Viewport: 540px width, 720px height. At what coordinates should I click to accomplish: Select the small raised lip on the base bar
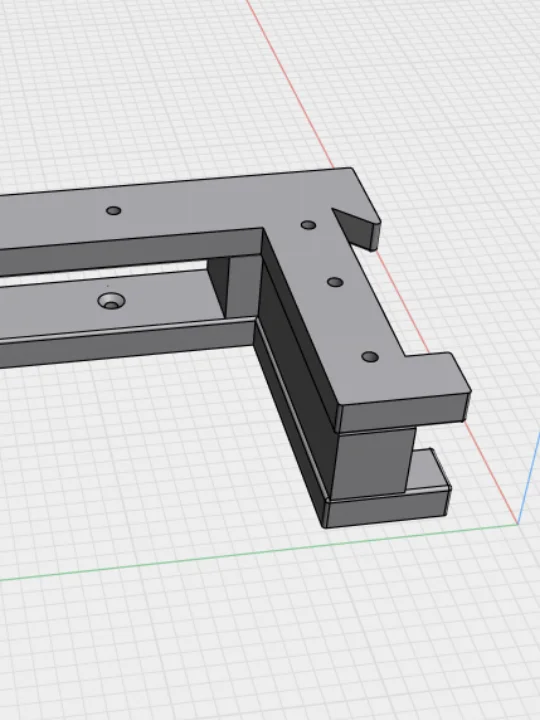click(x=428, y=470)
